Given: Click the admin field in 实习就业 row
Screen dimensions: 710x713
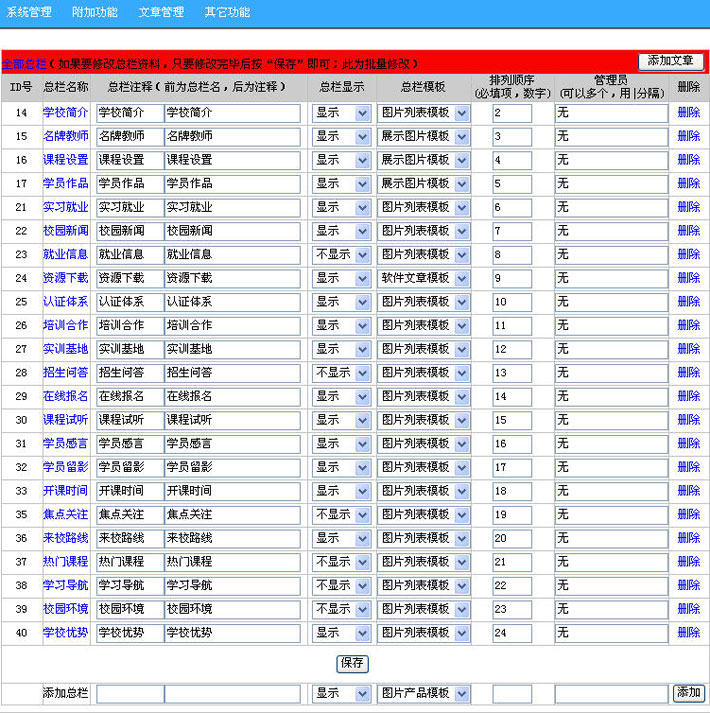Looking at the screenshot, I should pyautogui.click(x=611, y=207).
